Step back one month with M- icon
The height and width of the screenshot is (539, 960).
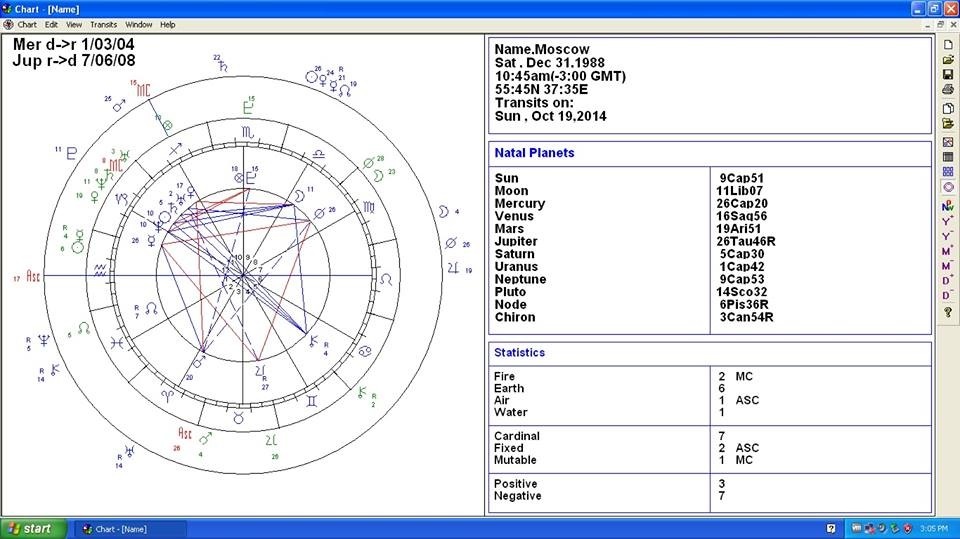[x=948, y=265]
